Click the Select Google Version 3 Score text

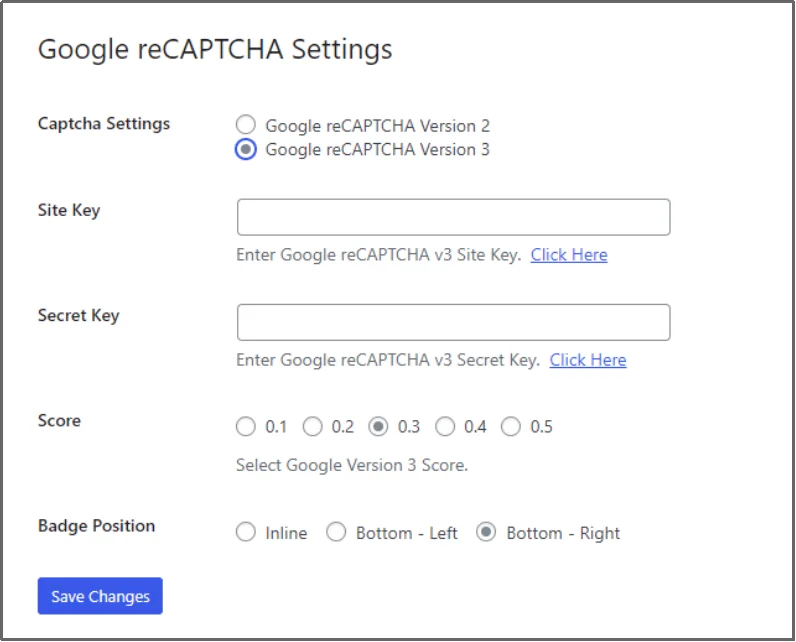[x=352, y=465]
